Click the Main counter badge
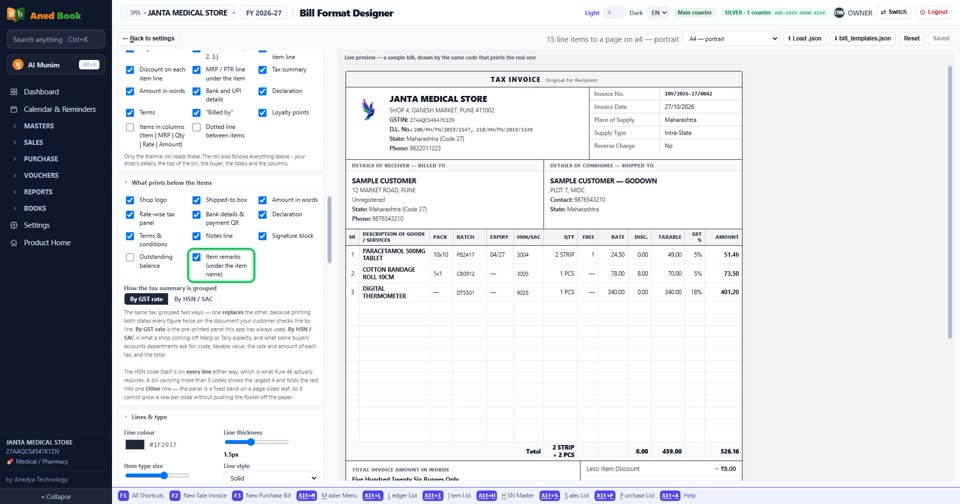 (x=694, y=13)
